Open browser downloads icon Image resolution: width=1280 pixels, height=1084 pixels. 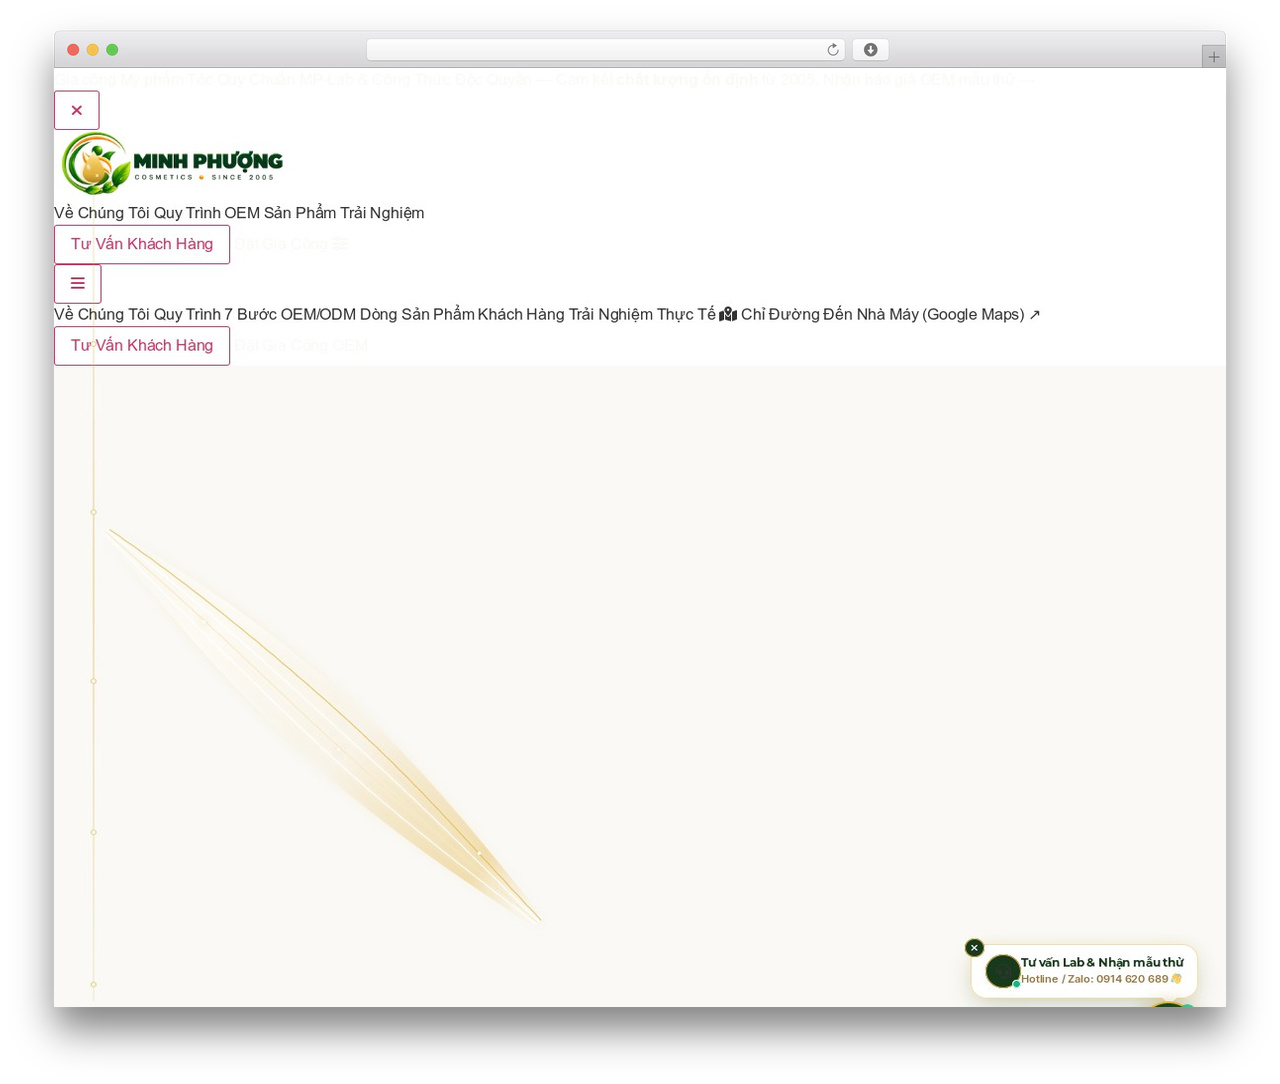[870, 50]
